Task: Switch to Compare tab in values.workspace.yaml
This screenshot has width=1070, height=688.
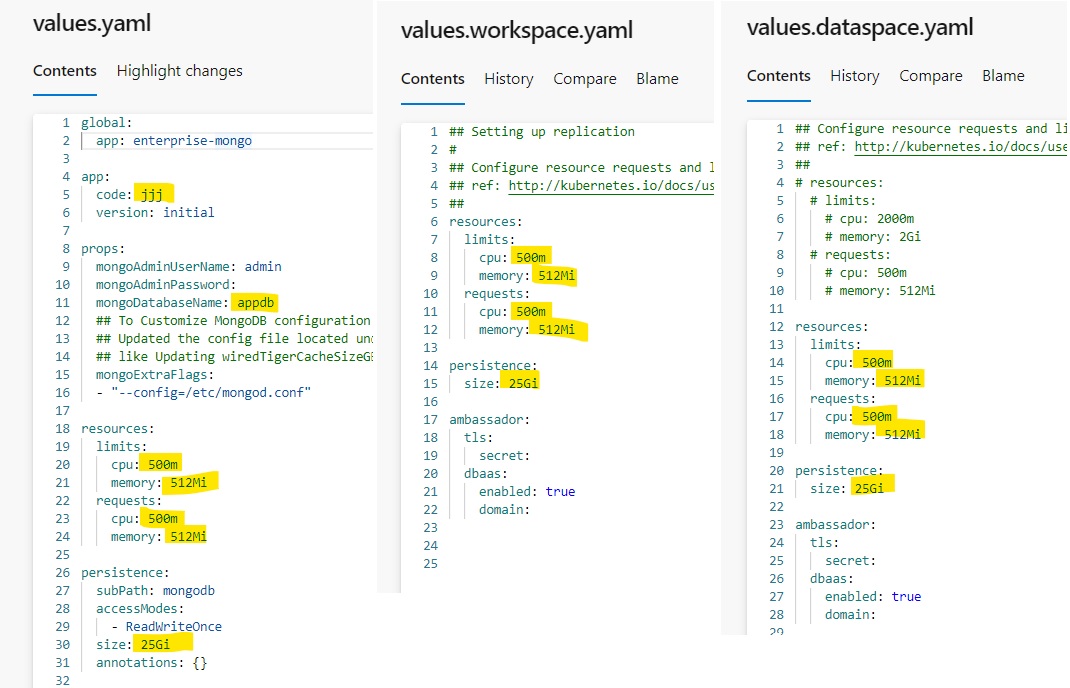Action: click(x=584, y=79)
